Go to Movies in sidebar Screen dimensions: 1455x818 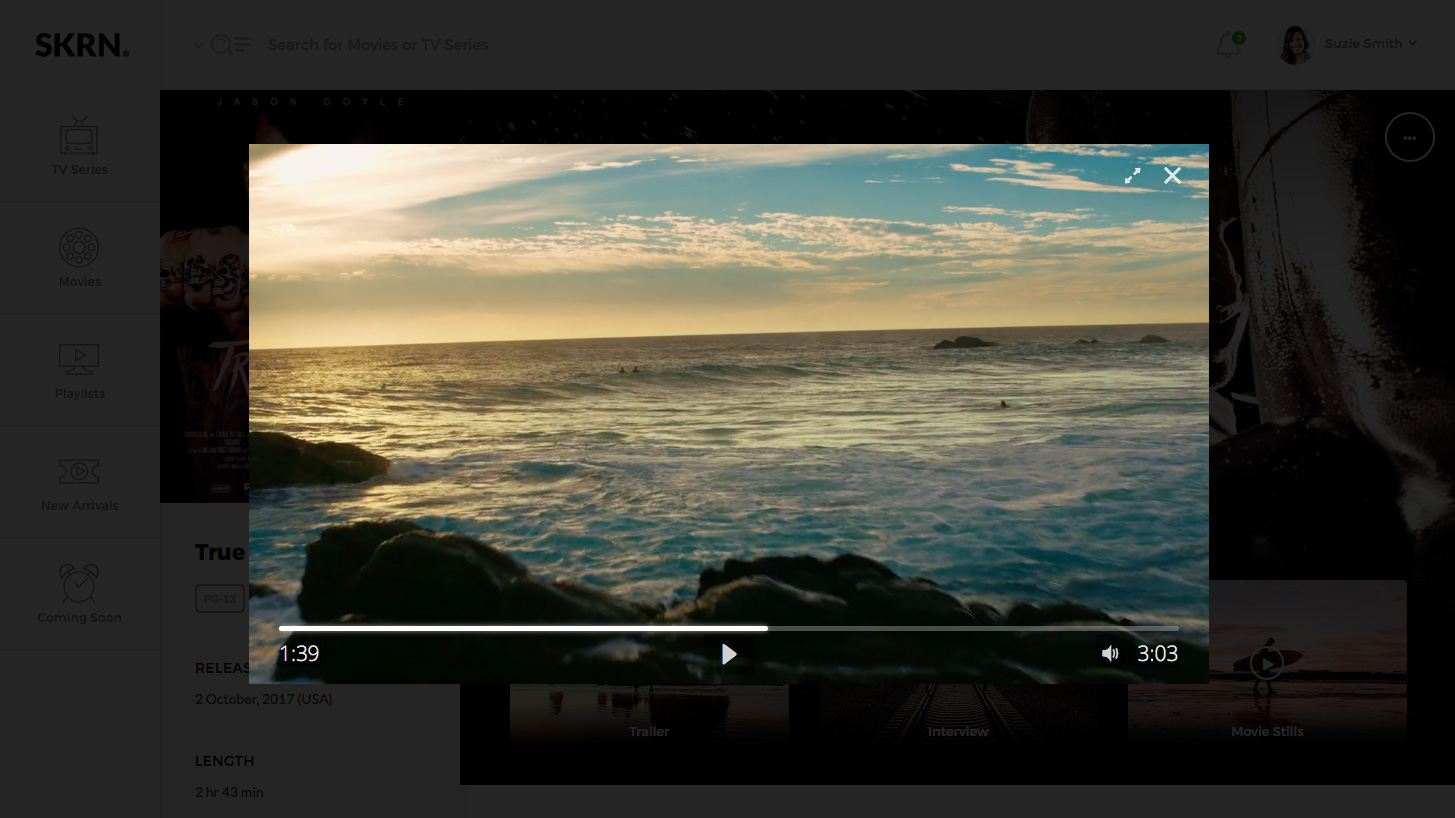click(x=79, y=258)
